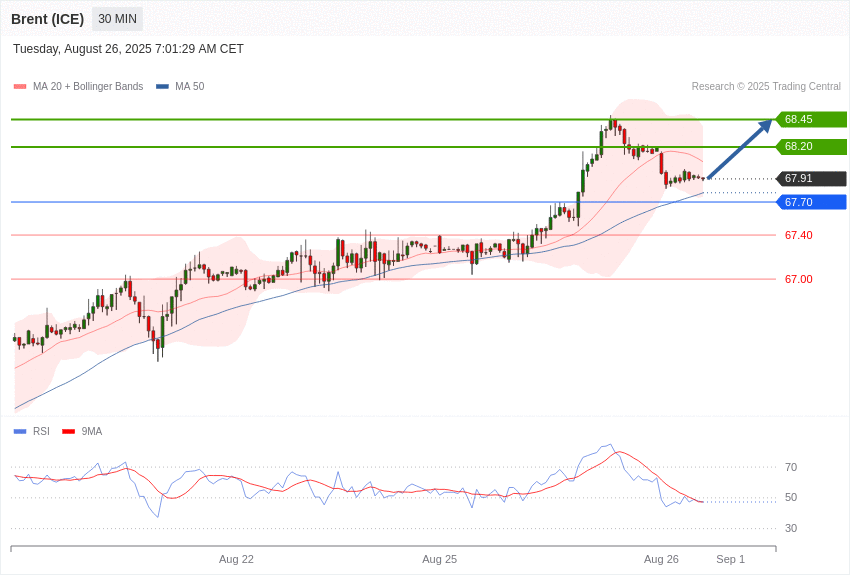Click the MA 50 legend label
This screenshot has height=576, width=850.
point(190,87)
